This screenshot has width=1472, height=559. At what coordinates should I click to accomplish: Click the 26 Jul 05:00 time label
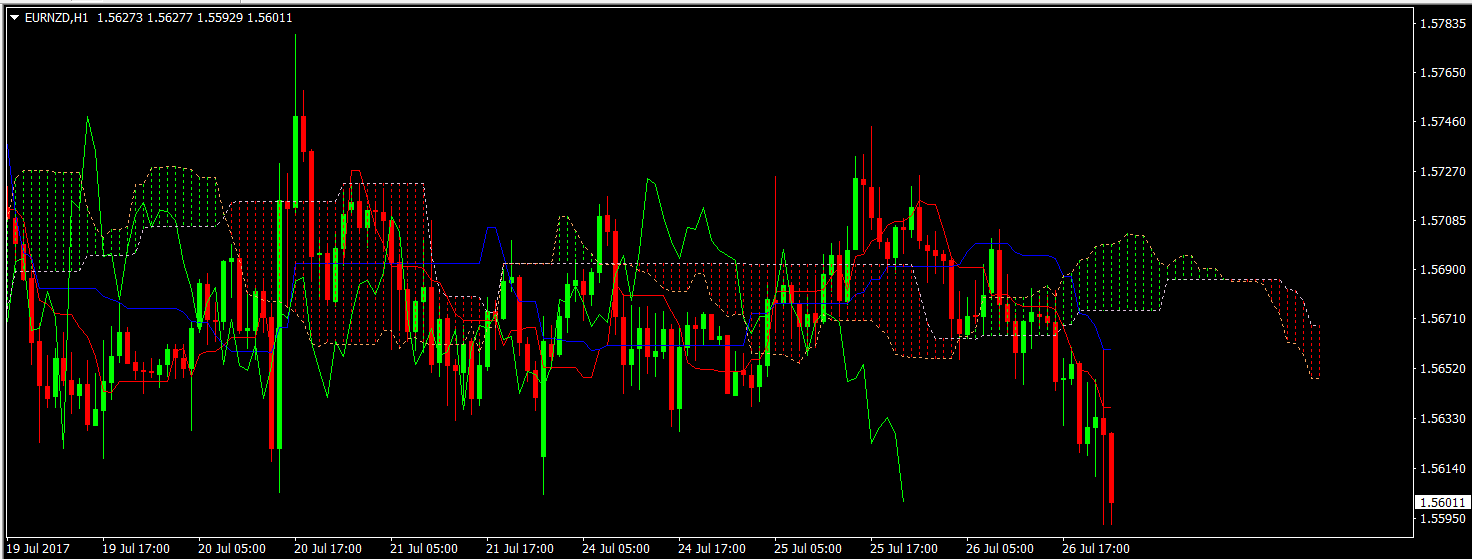point(1001,549)
